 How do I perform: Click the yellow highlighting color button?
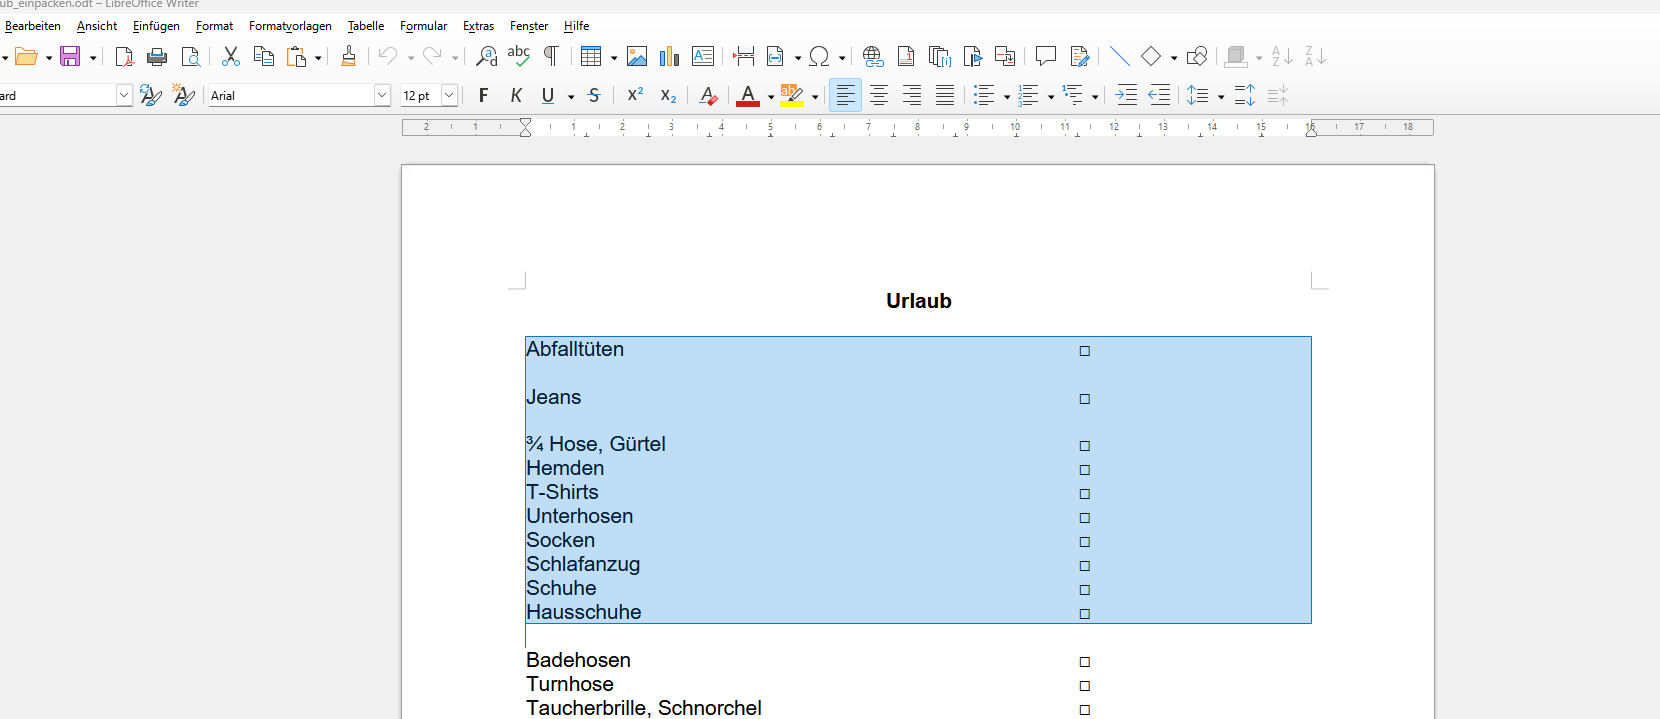[792, 95]
